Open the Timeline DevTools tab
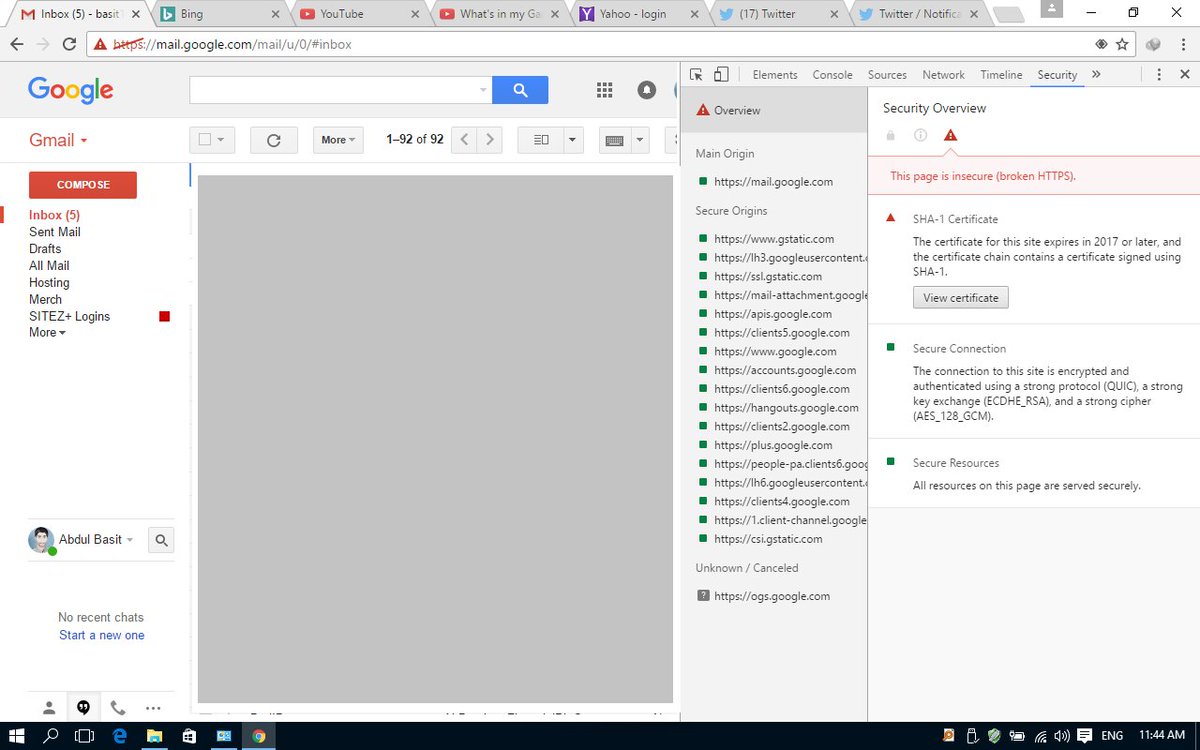 click(x=1001, y=75)
